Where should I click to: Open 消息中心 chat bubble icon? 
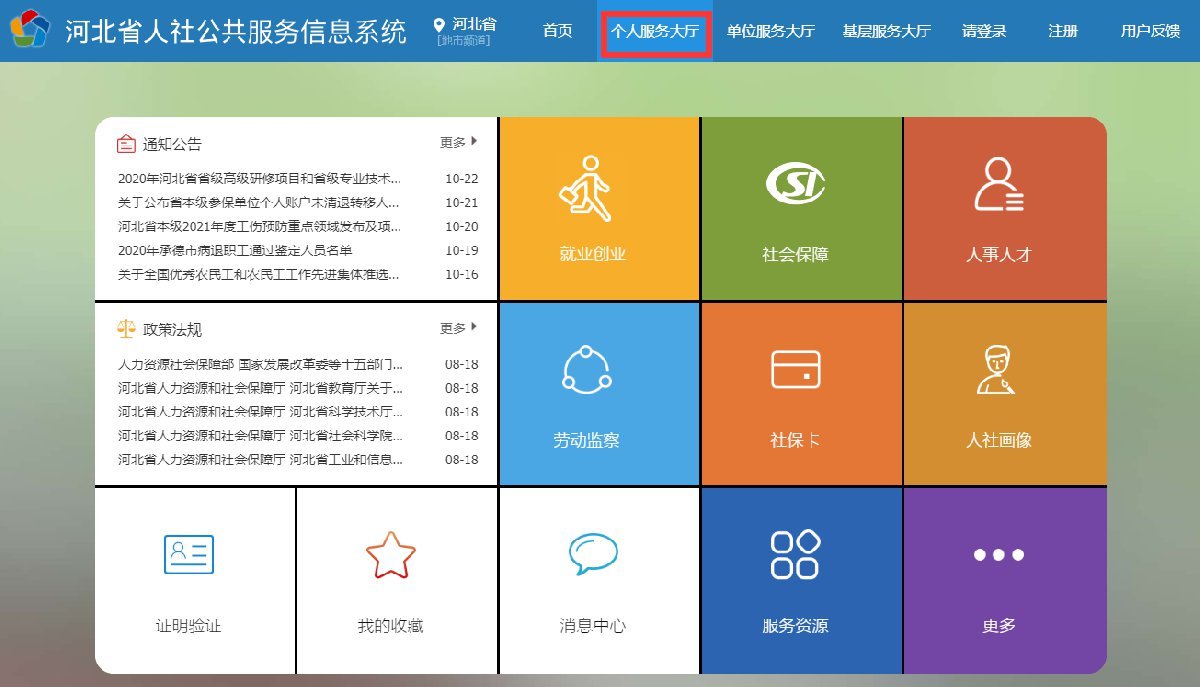point(593,554)
